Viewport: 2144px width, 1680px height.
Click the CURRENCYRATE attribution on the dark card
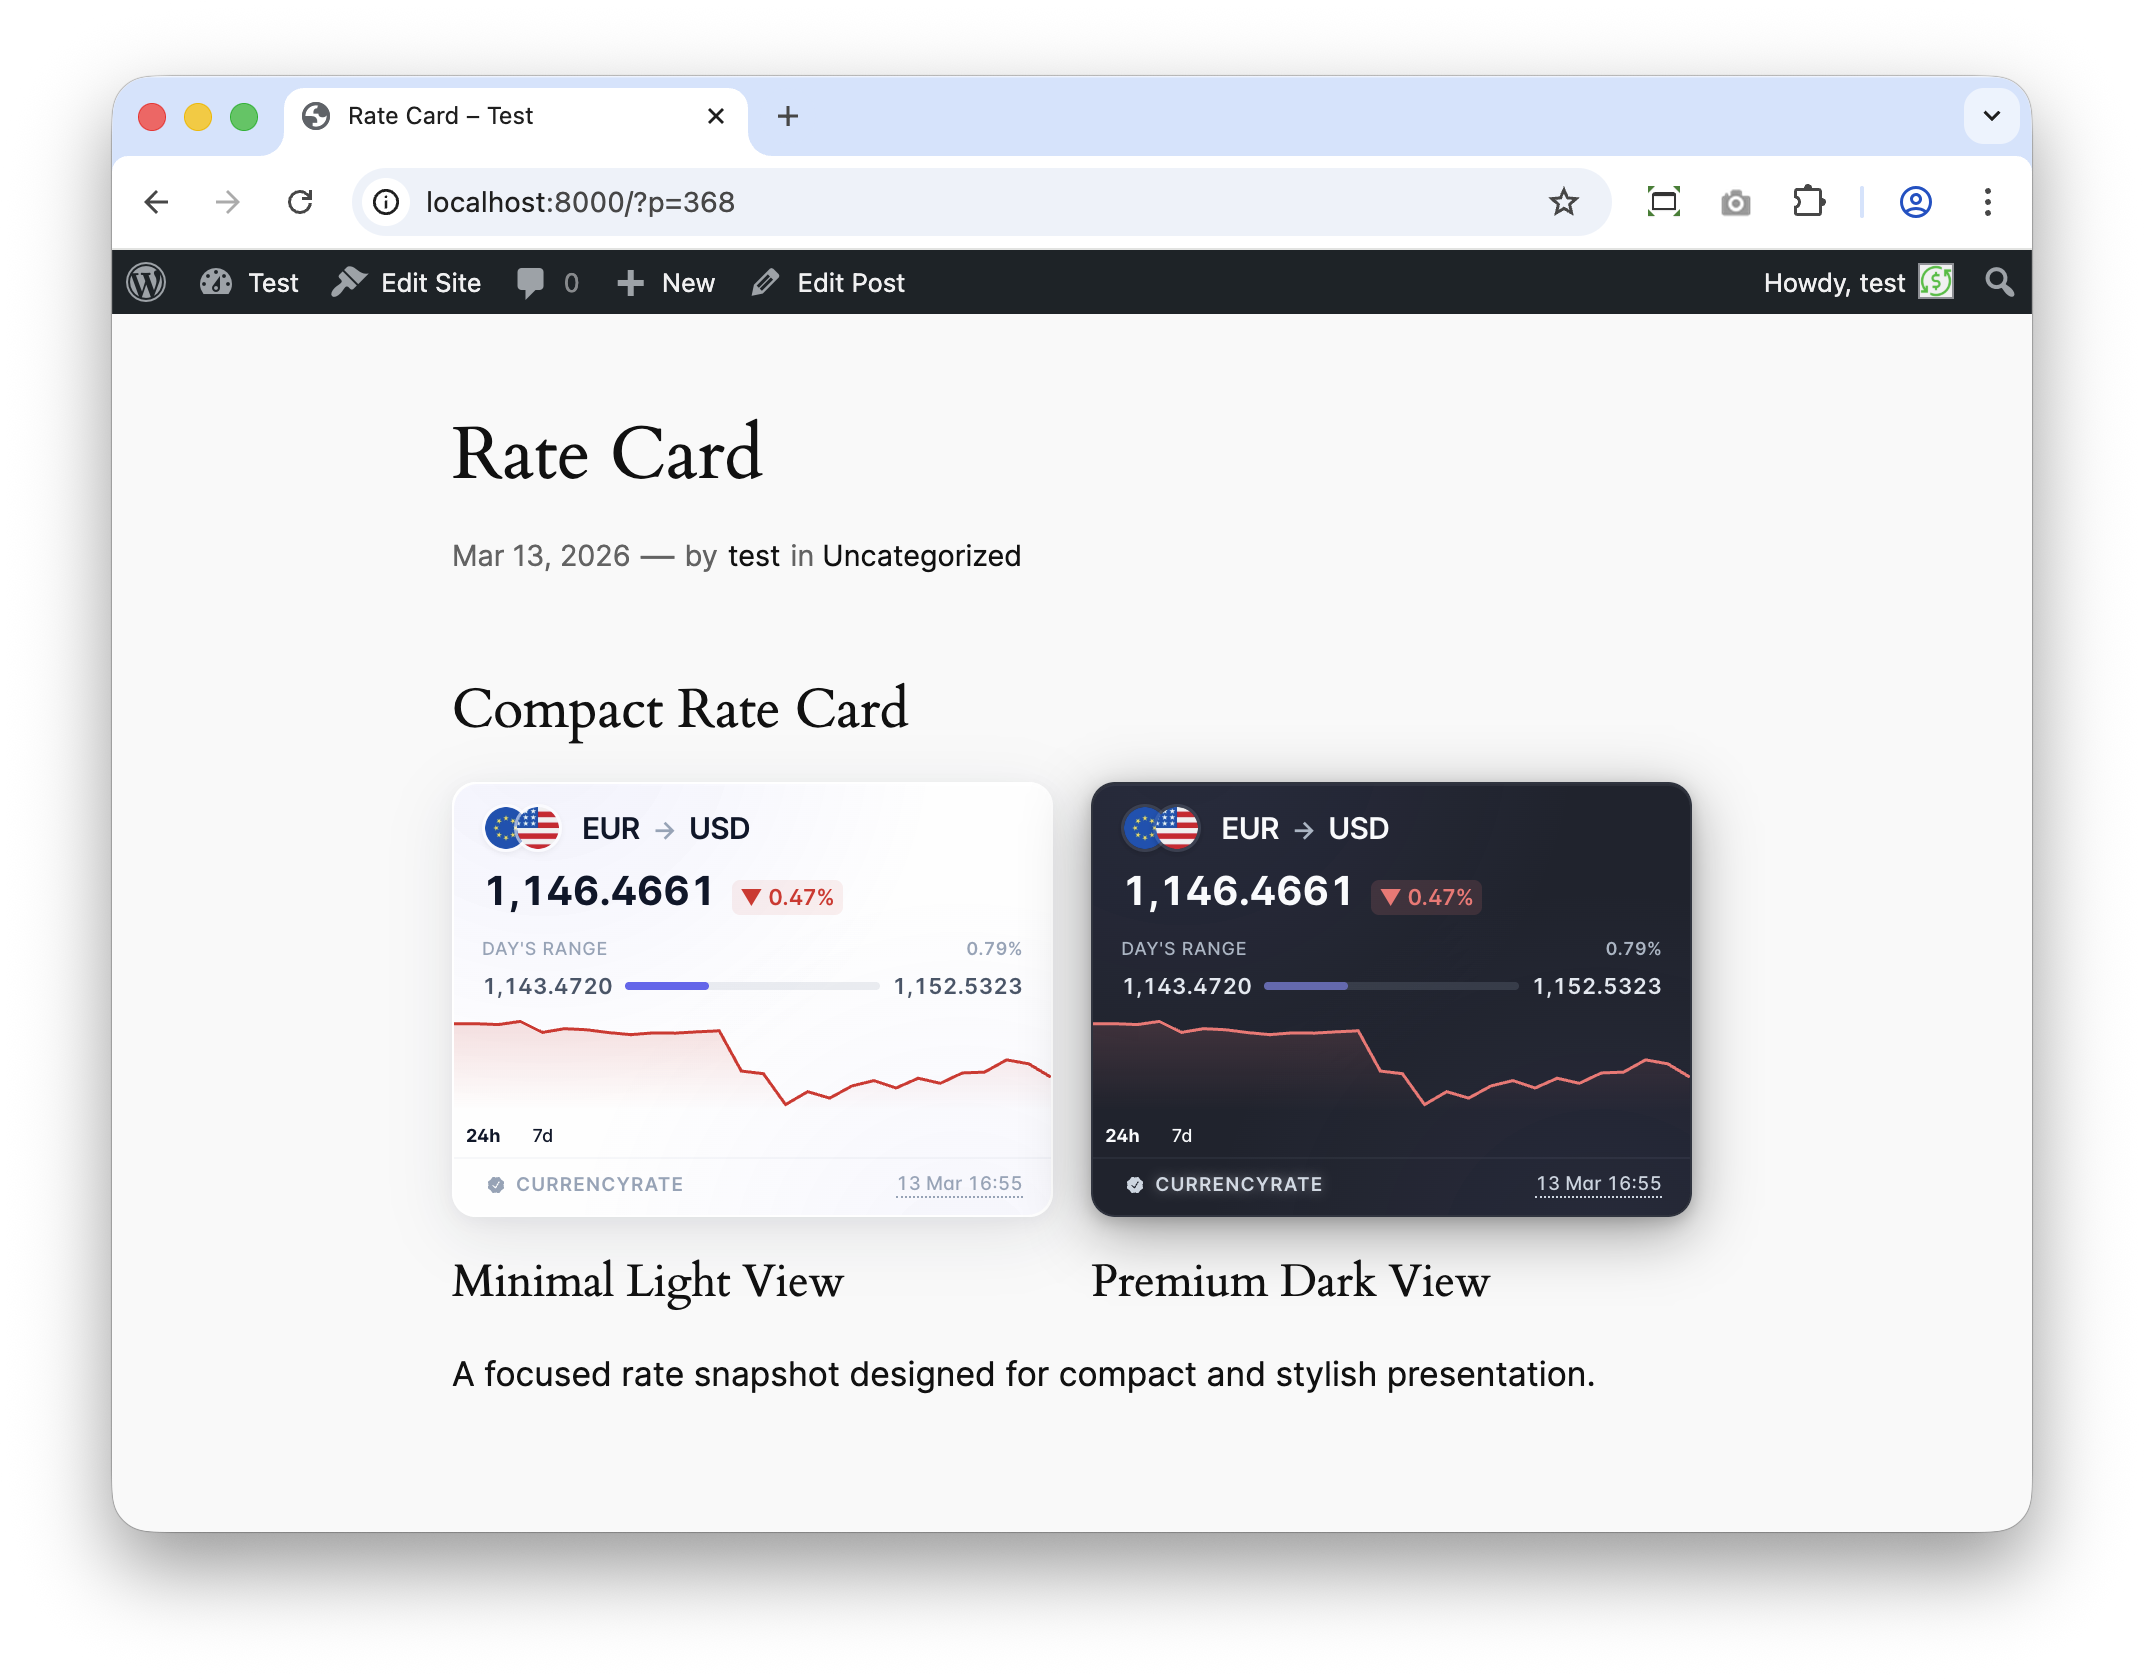pyautogui.click(x=1238, y=1184)
